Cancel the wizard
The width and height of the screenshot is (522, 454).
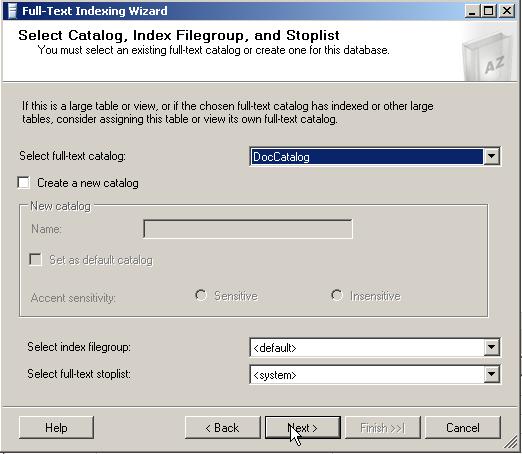point(463,428)
